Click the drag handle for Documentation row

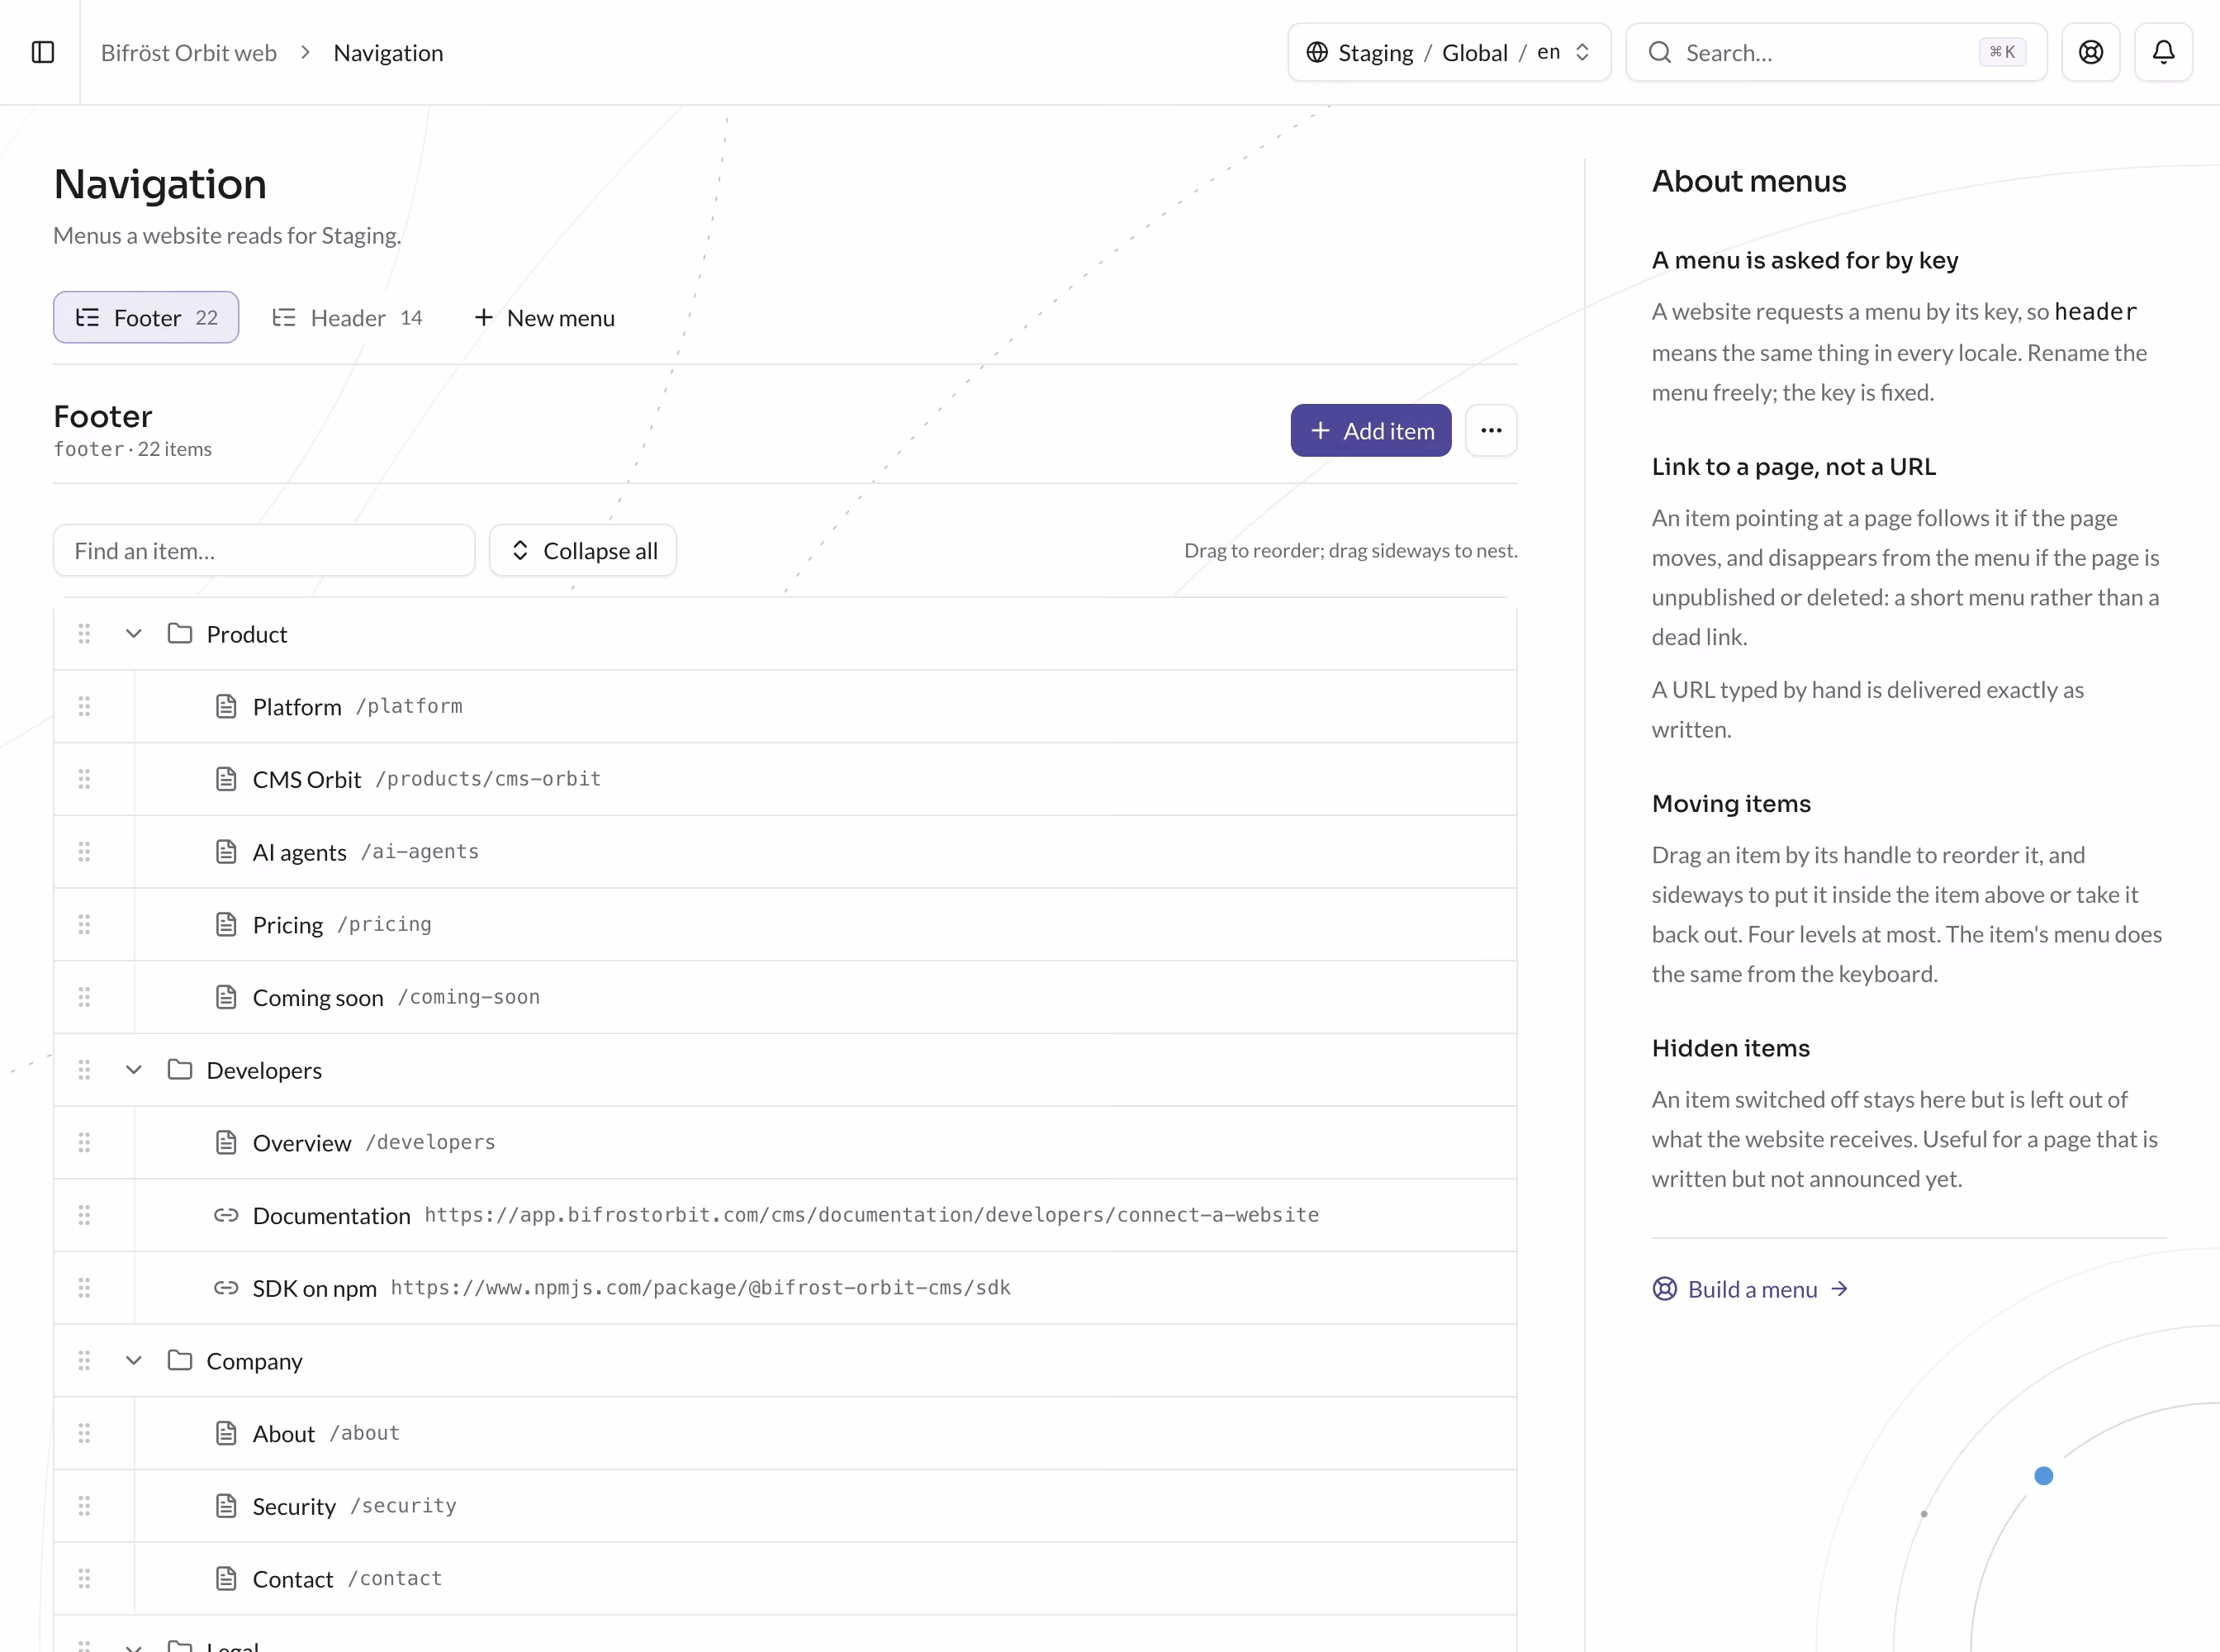tap(84, 1215)
